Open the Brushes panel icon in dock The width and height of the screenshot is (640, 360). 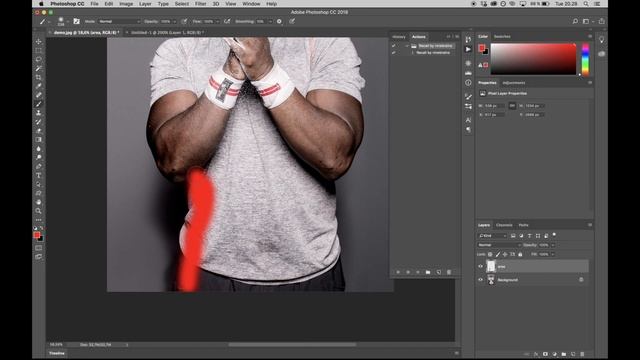click(468, 96)
